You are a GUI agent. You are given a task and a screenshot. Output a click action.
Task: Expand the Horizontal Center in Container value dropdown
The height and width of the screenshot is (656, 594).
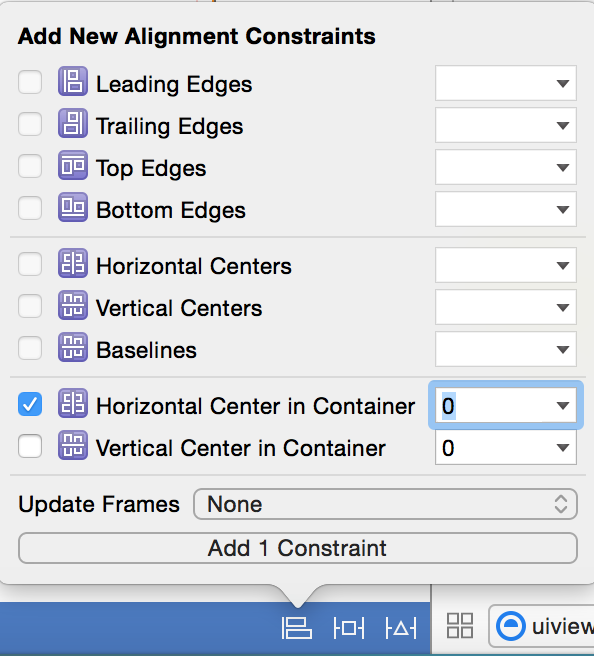coord(563,405)
